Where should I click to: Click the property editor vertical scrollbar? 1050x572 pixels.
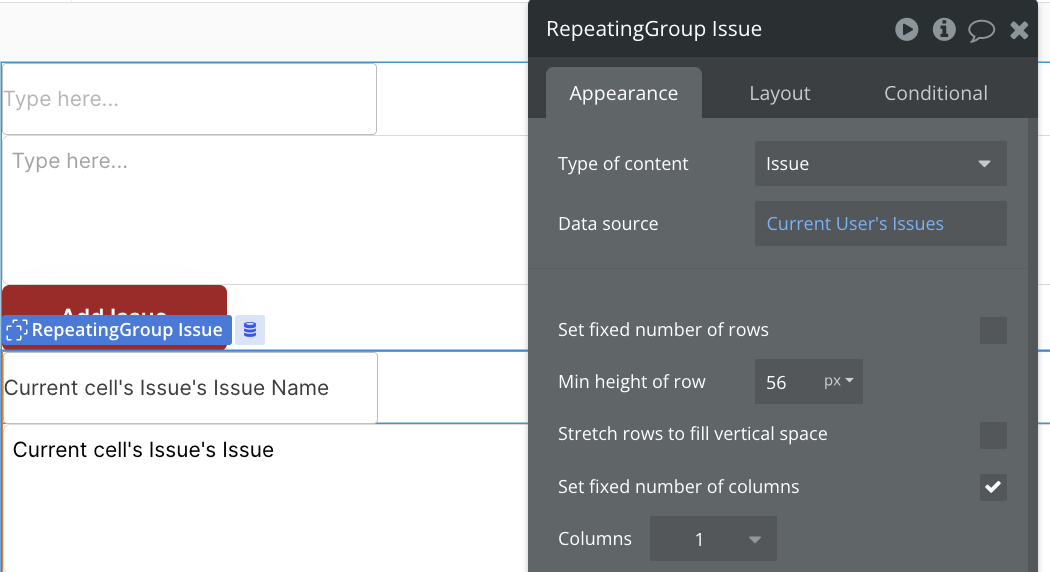1032,345
